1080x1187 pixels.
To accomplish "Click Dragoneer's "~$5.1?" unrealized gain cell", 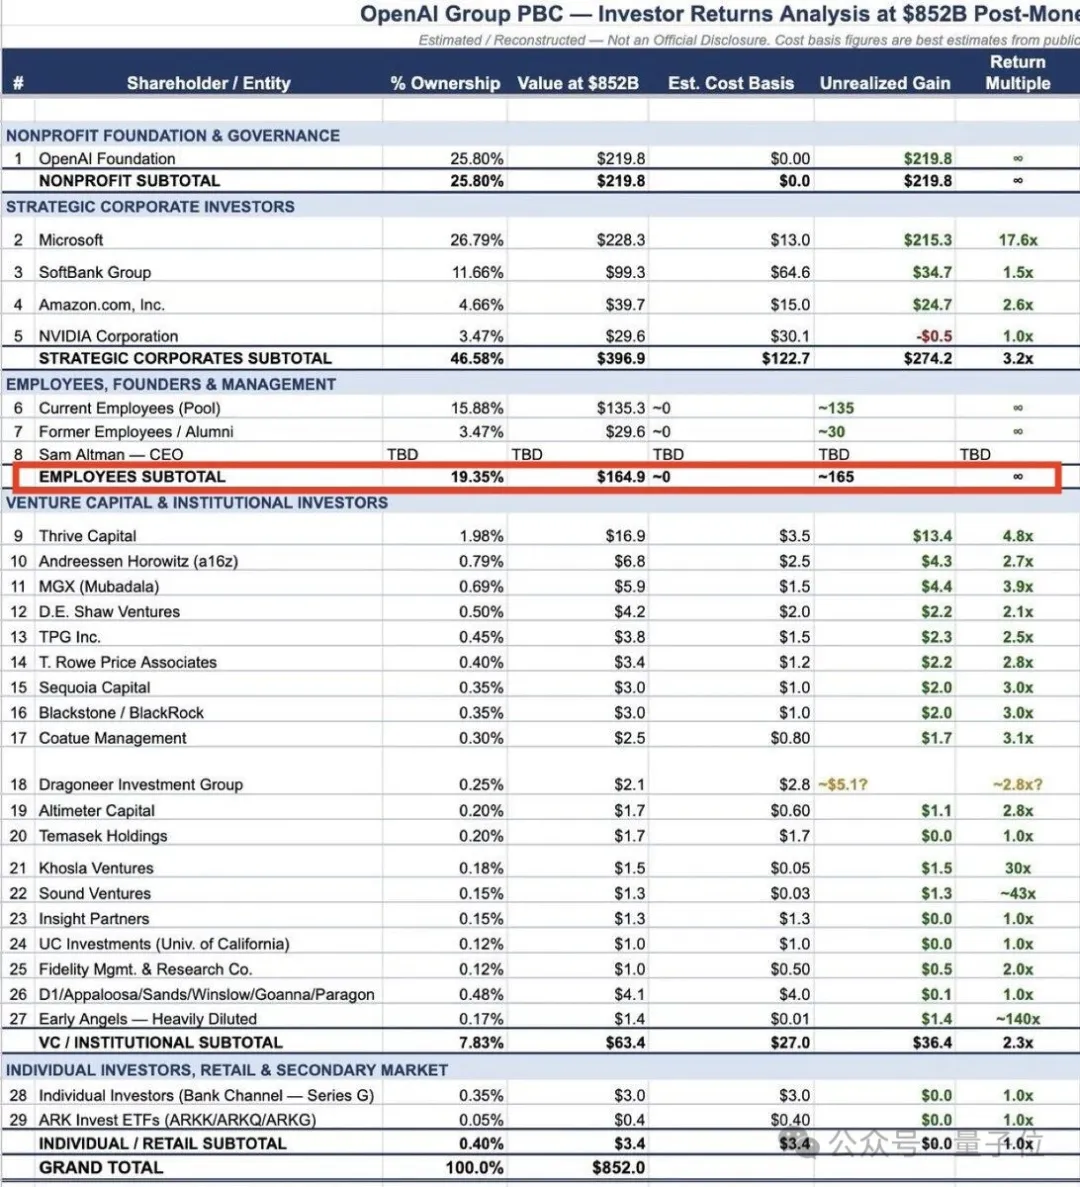I will pos(842,785).
